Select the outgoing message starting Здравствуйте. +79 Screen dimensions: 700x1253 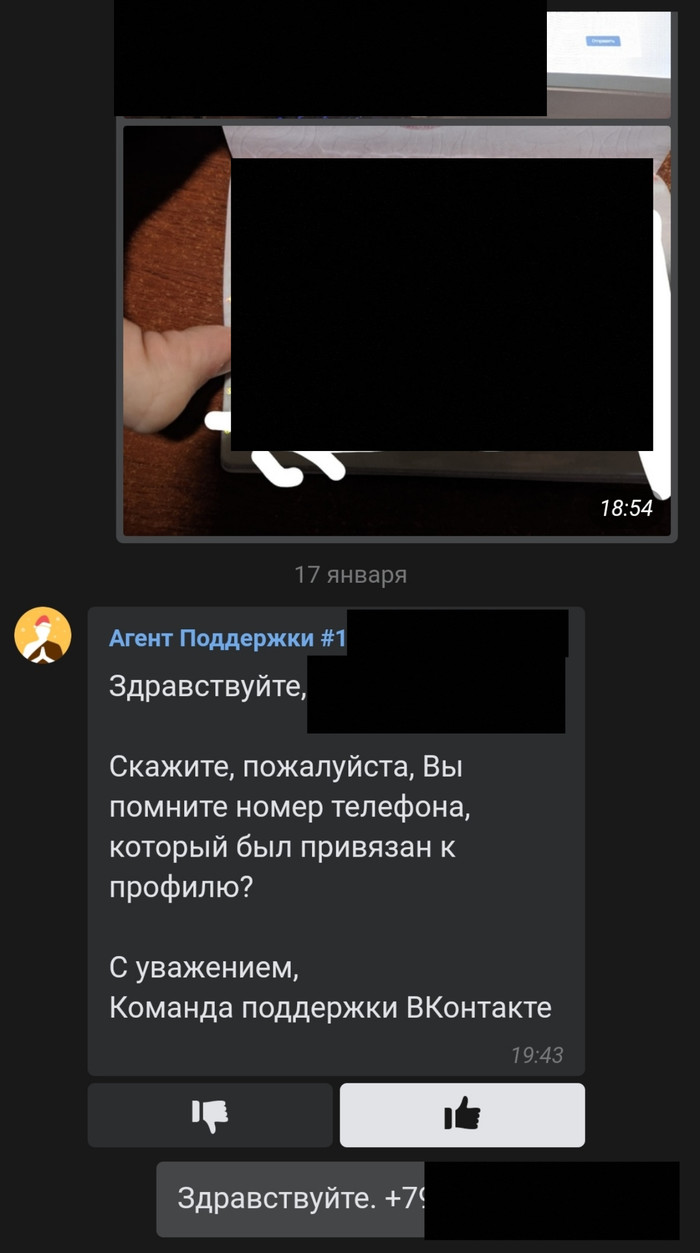[x=417, y=1199]
